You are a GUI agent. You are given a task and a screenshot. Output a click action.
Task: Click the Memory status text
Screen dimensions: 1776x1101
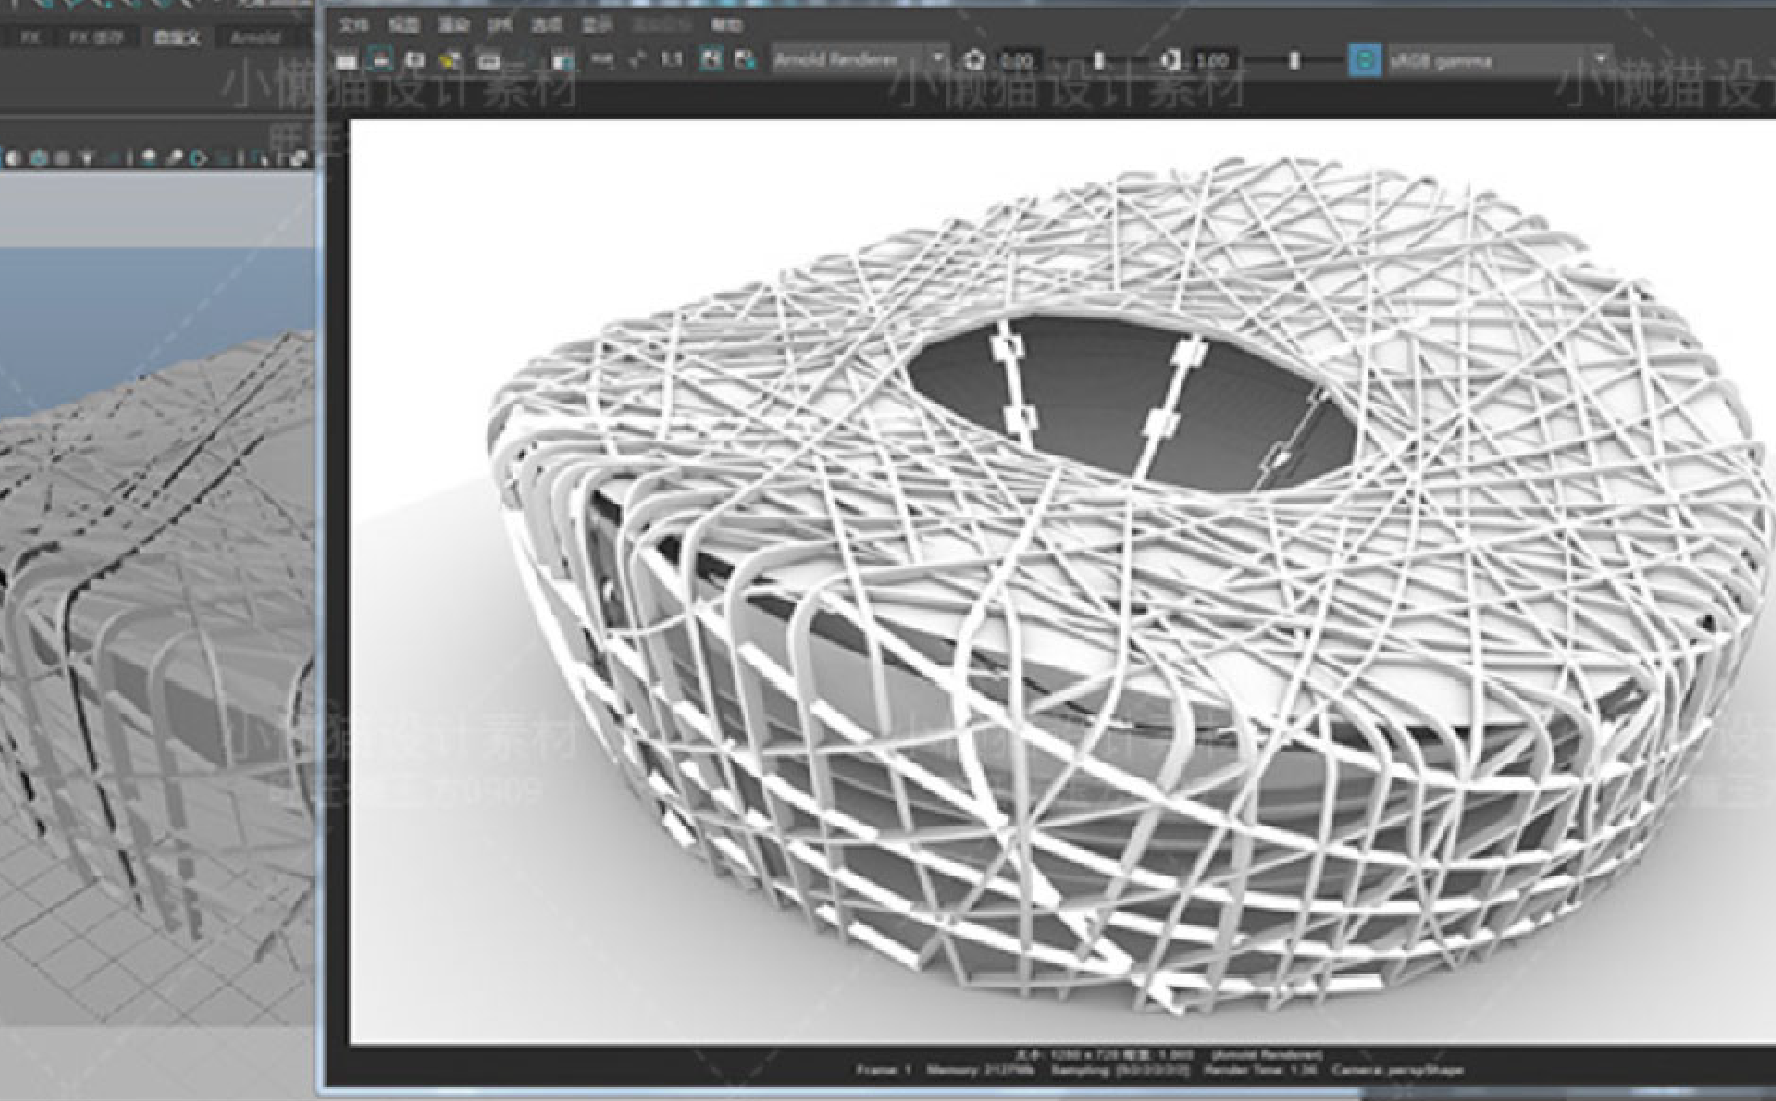979,1070
